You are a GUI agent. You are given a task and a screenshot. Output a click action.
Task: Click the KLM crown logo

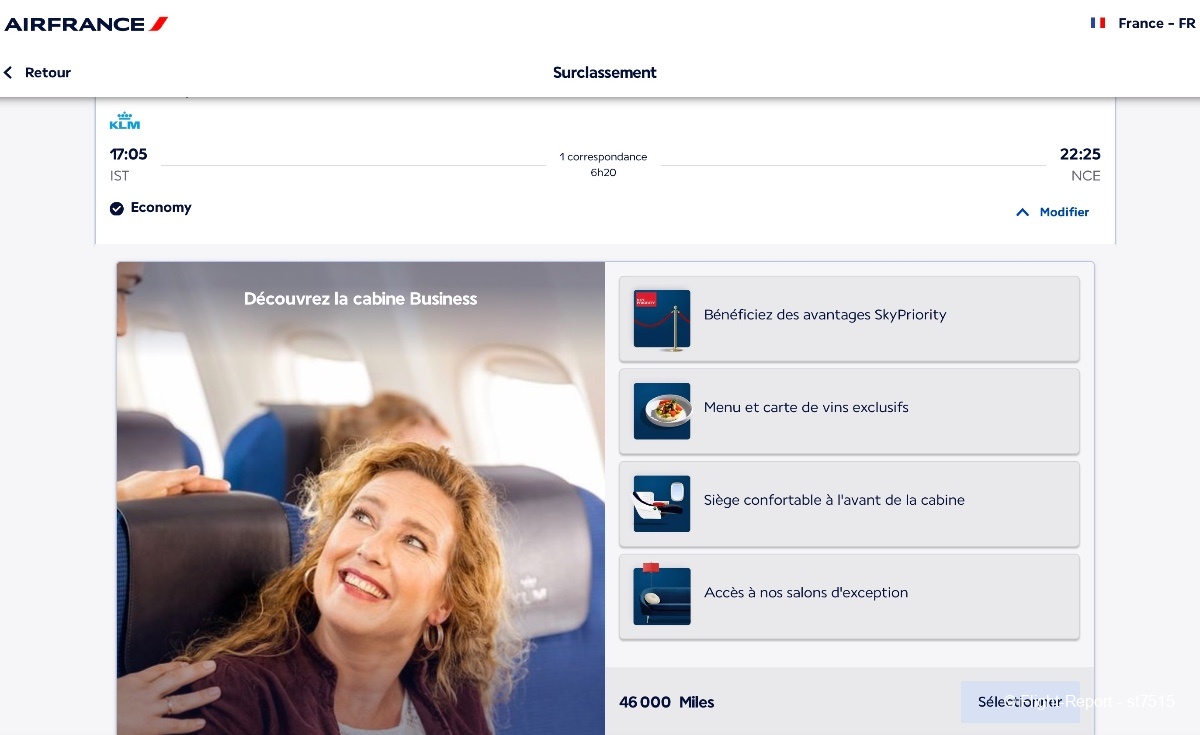tap(125, 121)
